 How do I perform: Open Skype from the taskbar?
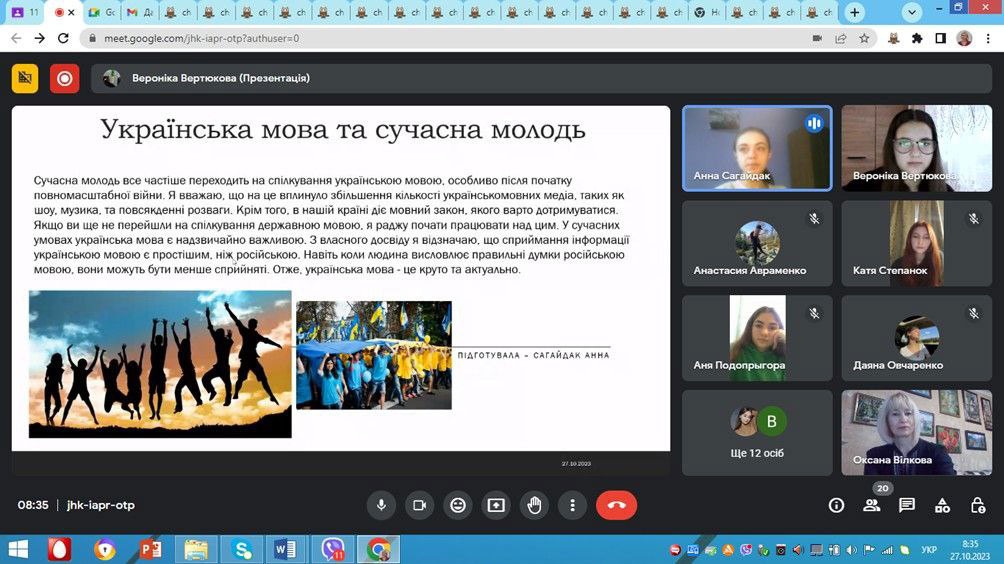pos(242,549)
